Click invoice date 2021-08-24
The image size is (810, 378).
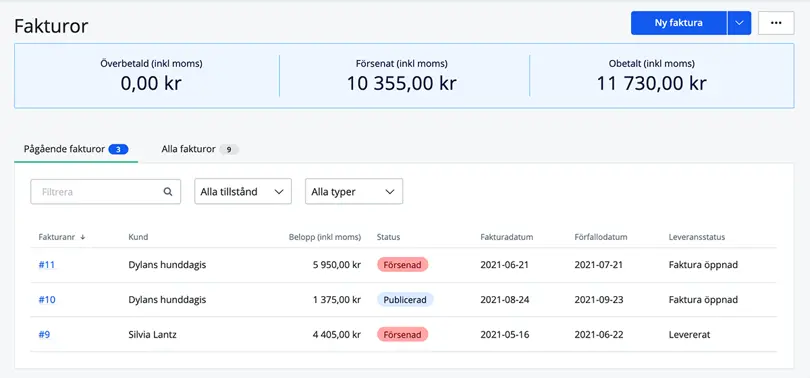(x=505, y=300)
